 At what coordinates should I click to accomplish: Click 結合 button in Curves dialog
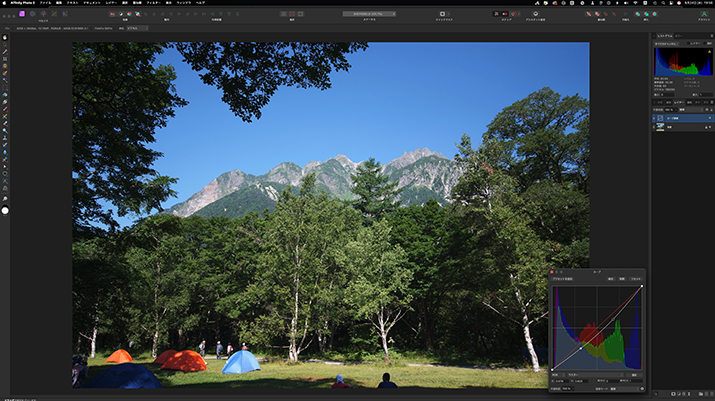pyautogui.click(x=609, y=278)
